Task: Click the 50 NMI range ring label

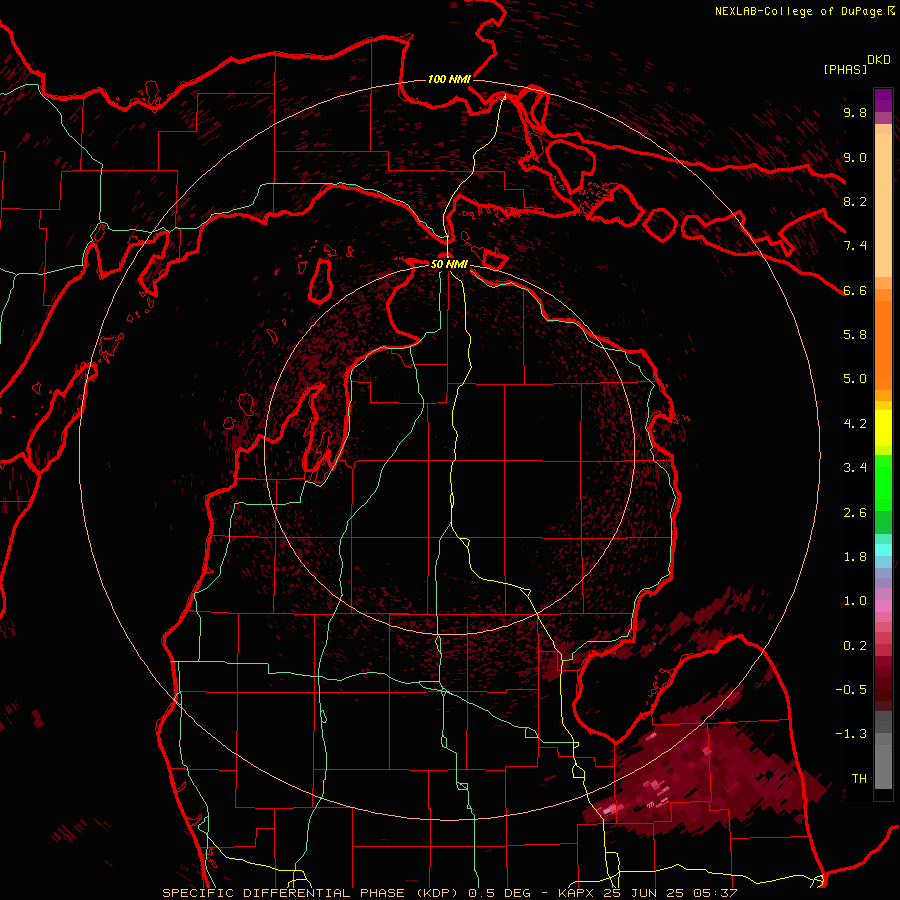Action: [x=449, y=264]
